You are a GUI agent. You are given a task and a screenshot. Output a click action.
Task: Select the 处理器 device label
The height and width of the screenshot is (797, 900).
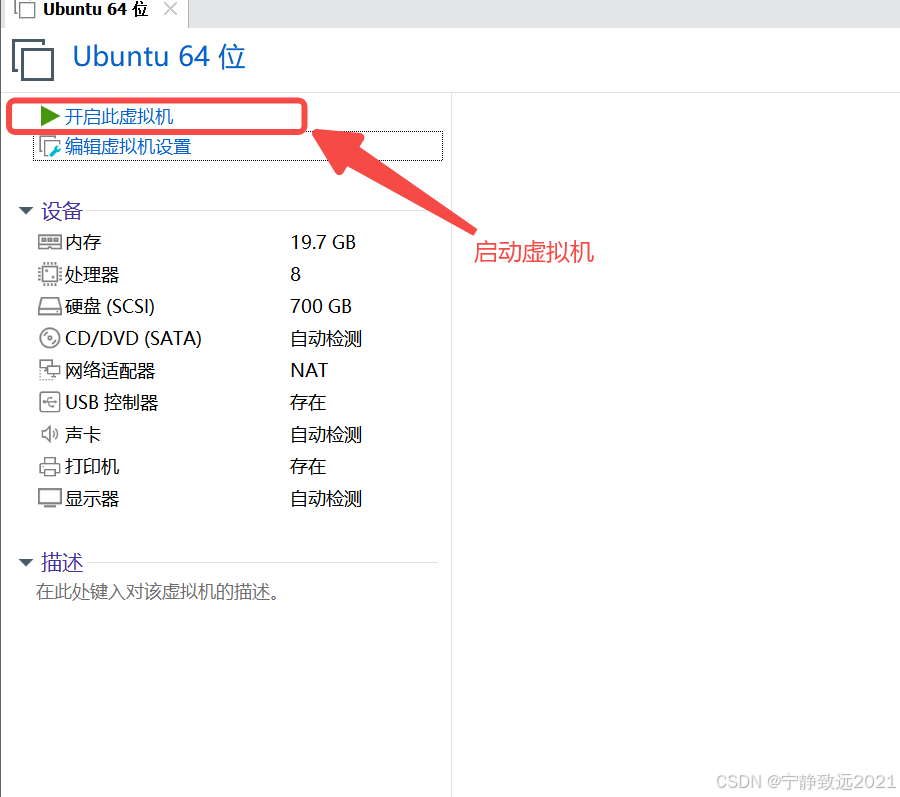point(92,274)
